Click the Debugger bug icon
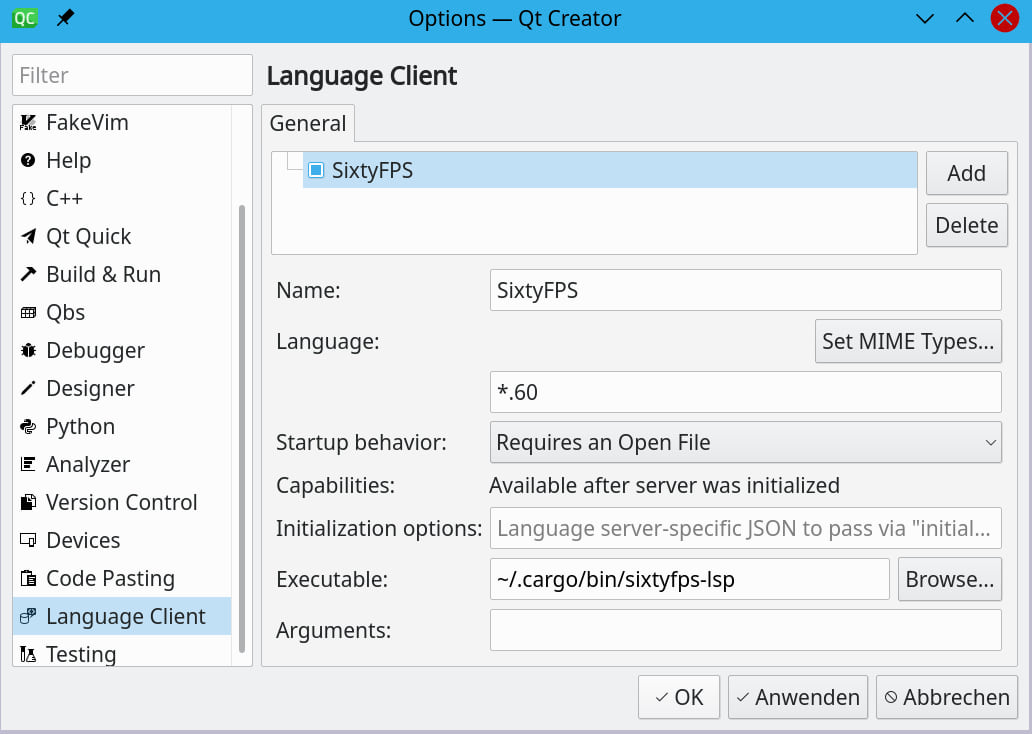This screenshot has width=1032, height=734. coord(28,350)
